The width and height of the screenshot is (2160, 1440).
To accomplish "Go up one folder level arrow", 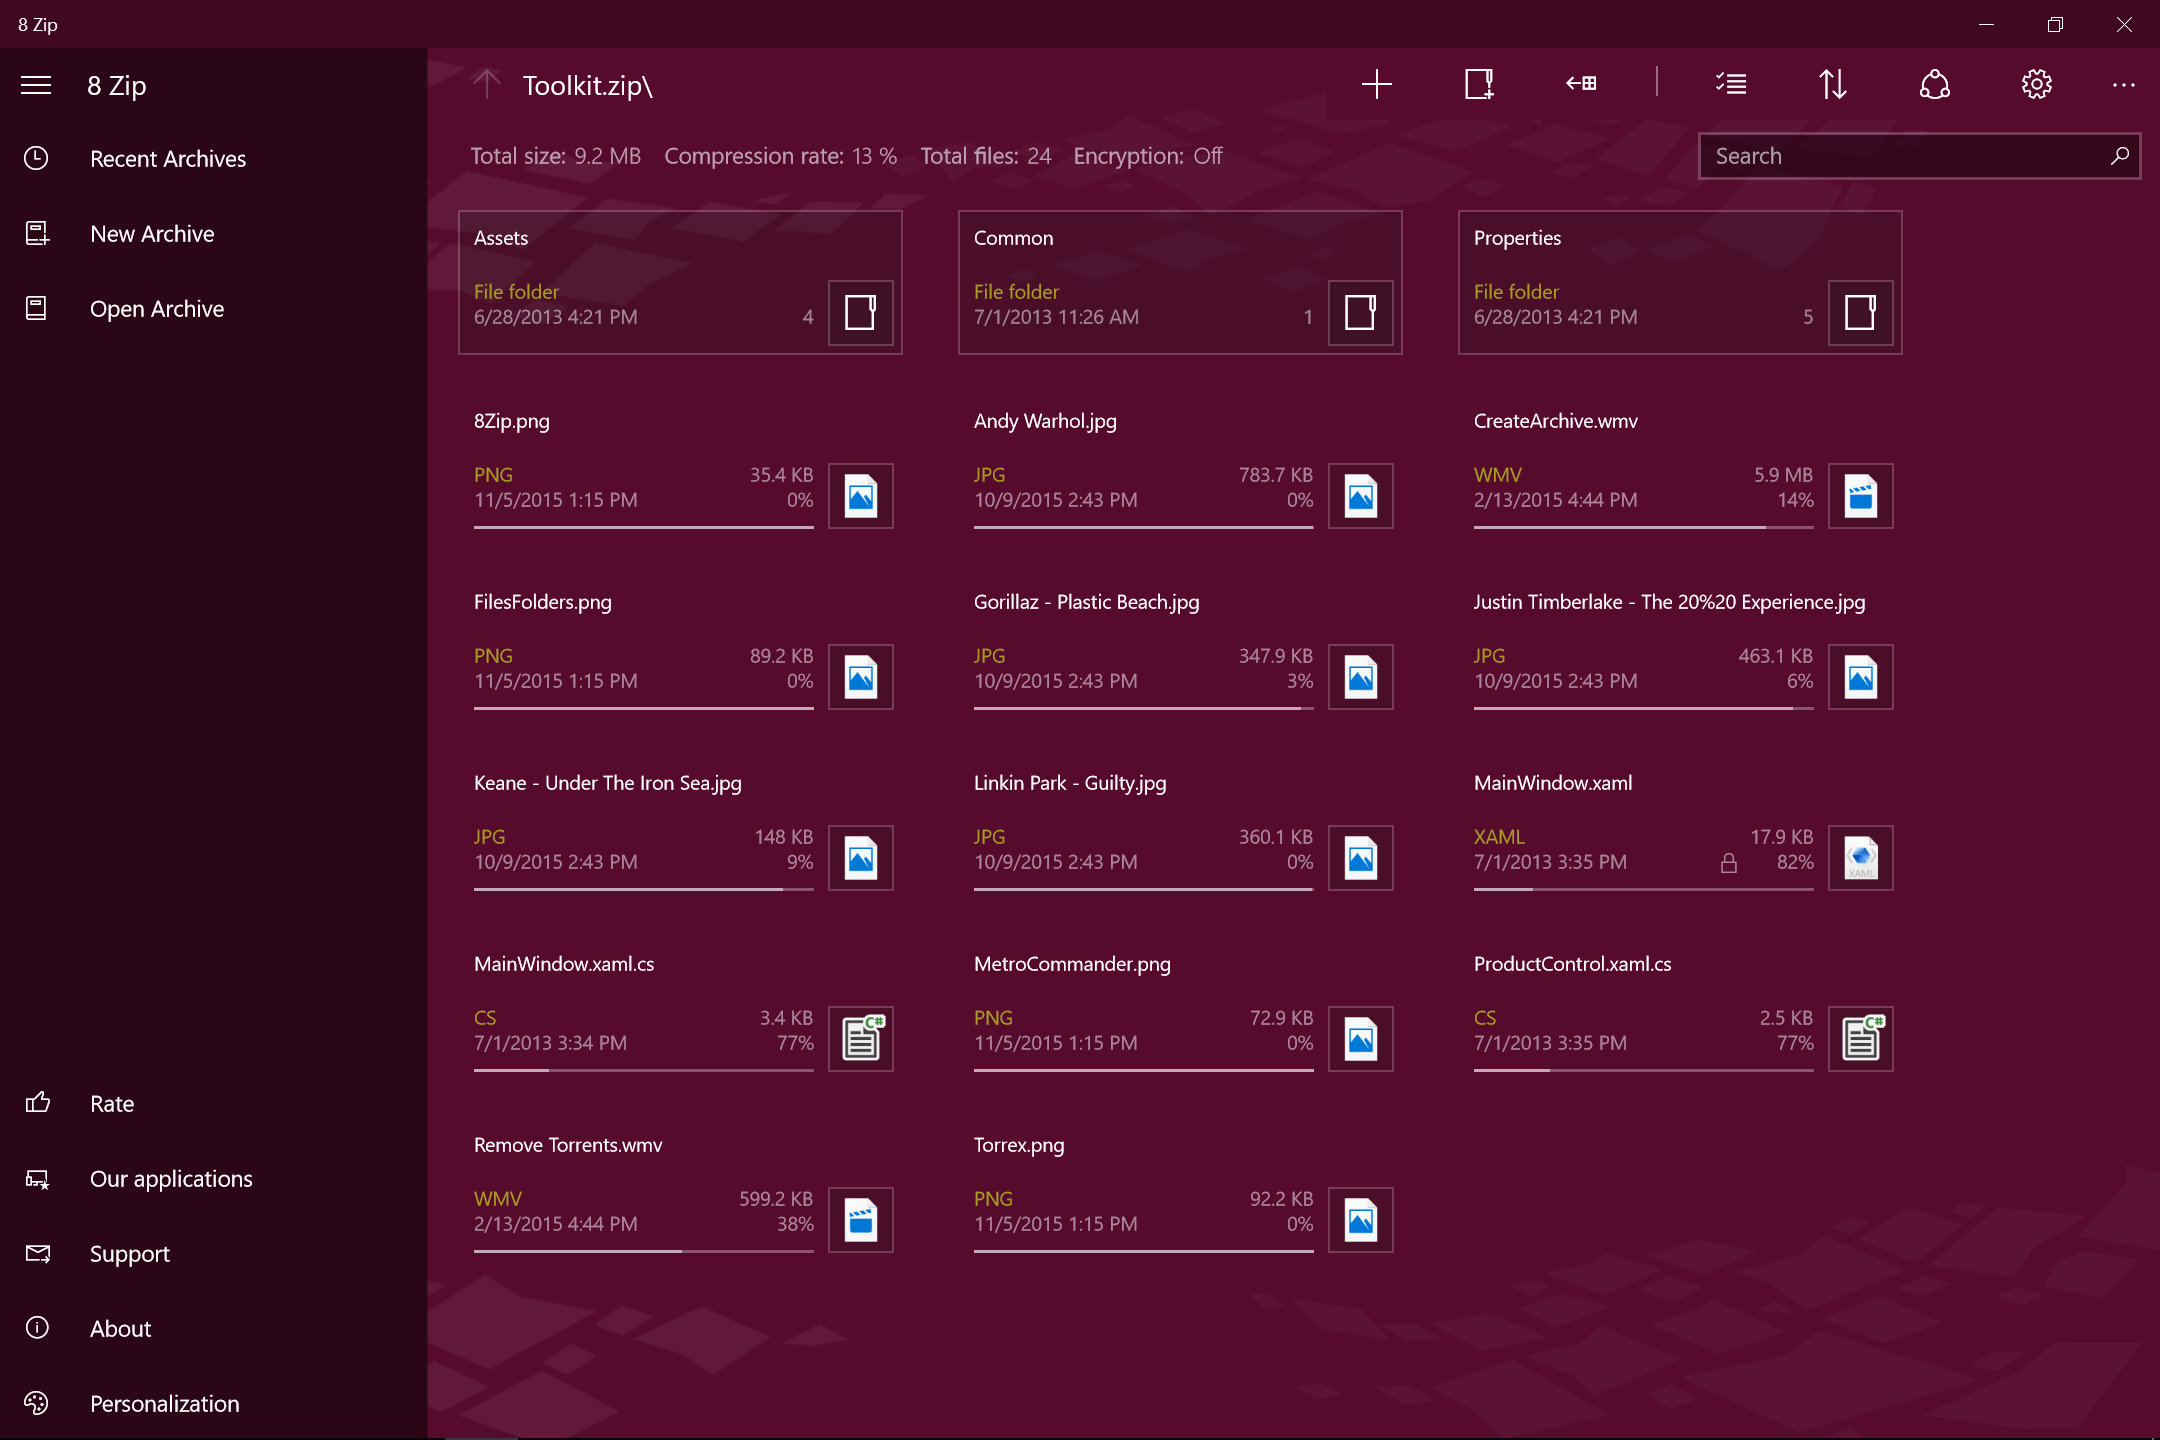I will 487,85.
